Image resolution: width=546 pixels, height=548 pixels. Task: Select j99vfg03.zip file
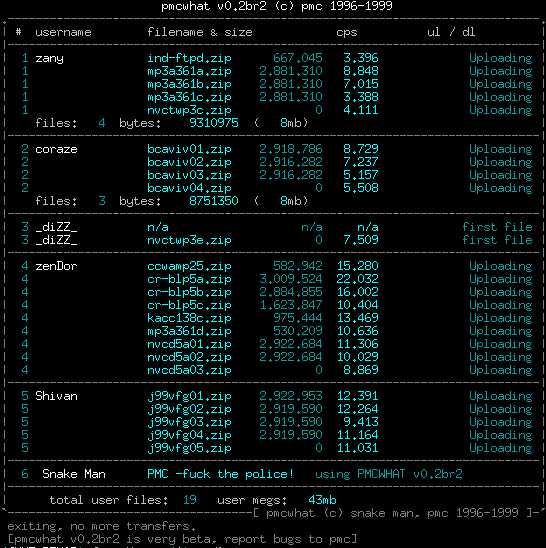[x=189, y=422]
